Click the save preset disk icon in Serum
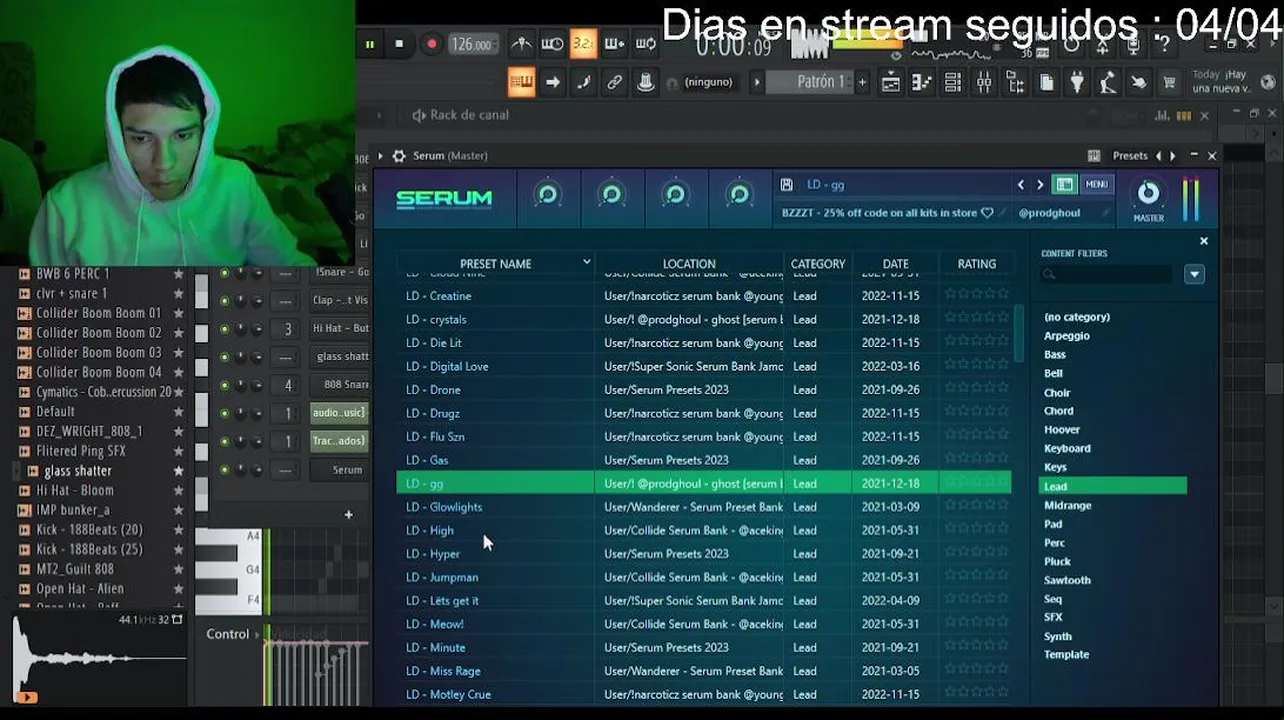Image resolution: width=1284 pixels, height=720 pixels. tap(787, 185)
